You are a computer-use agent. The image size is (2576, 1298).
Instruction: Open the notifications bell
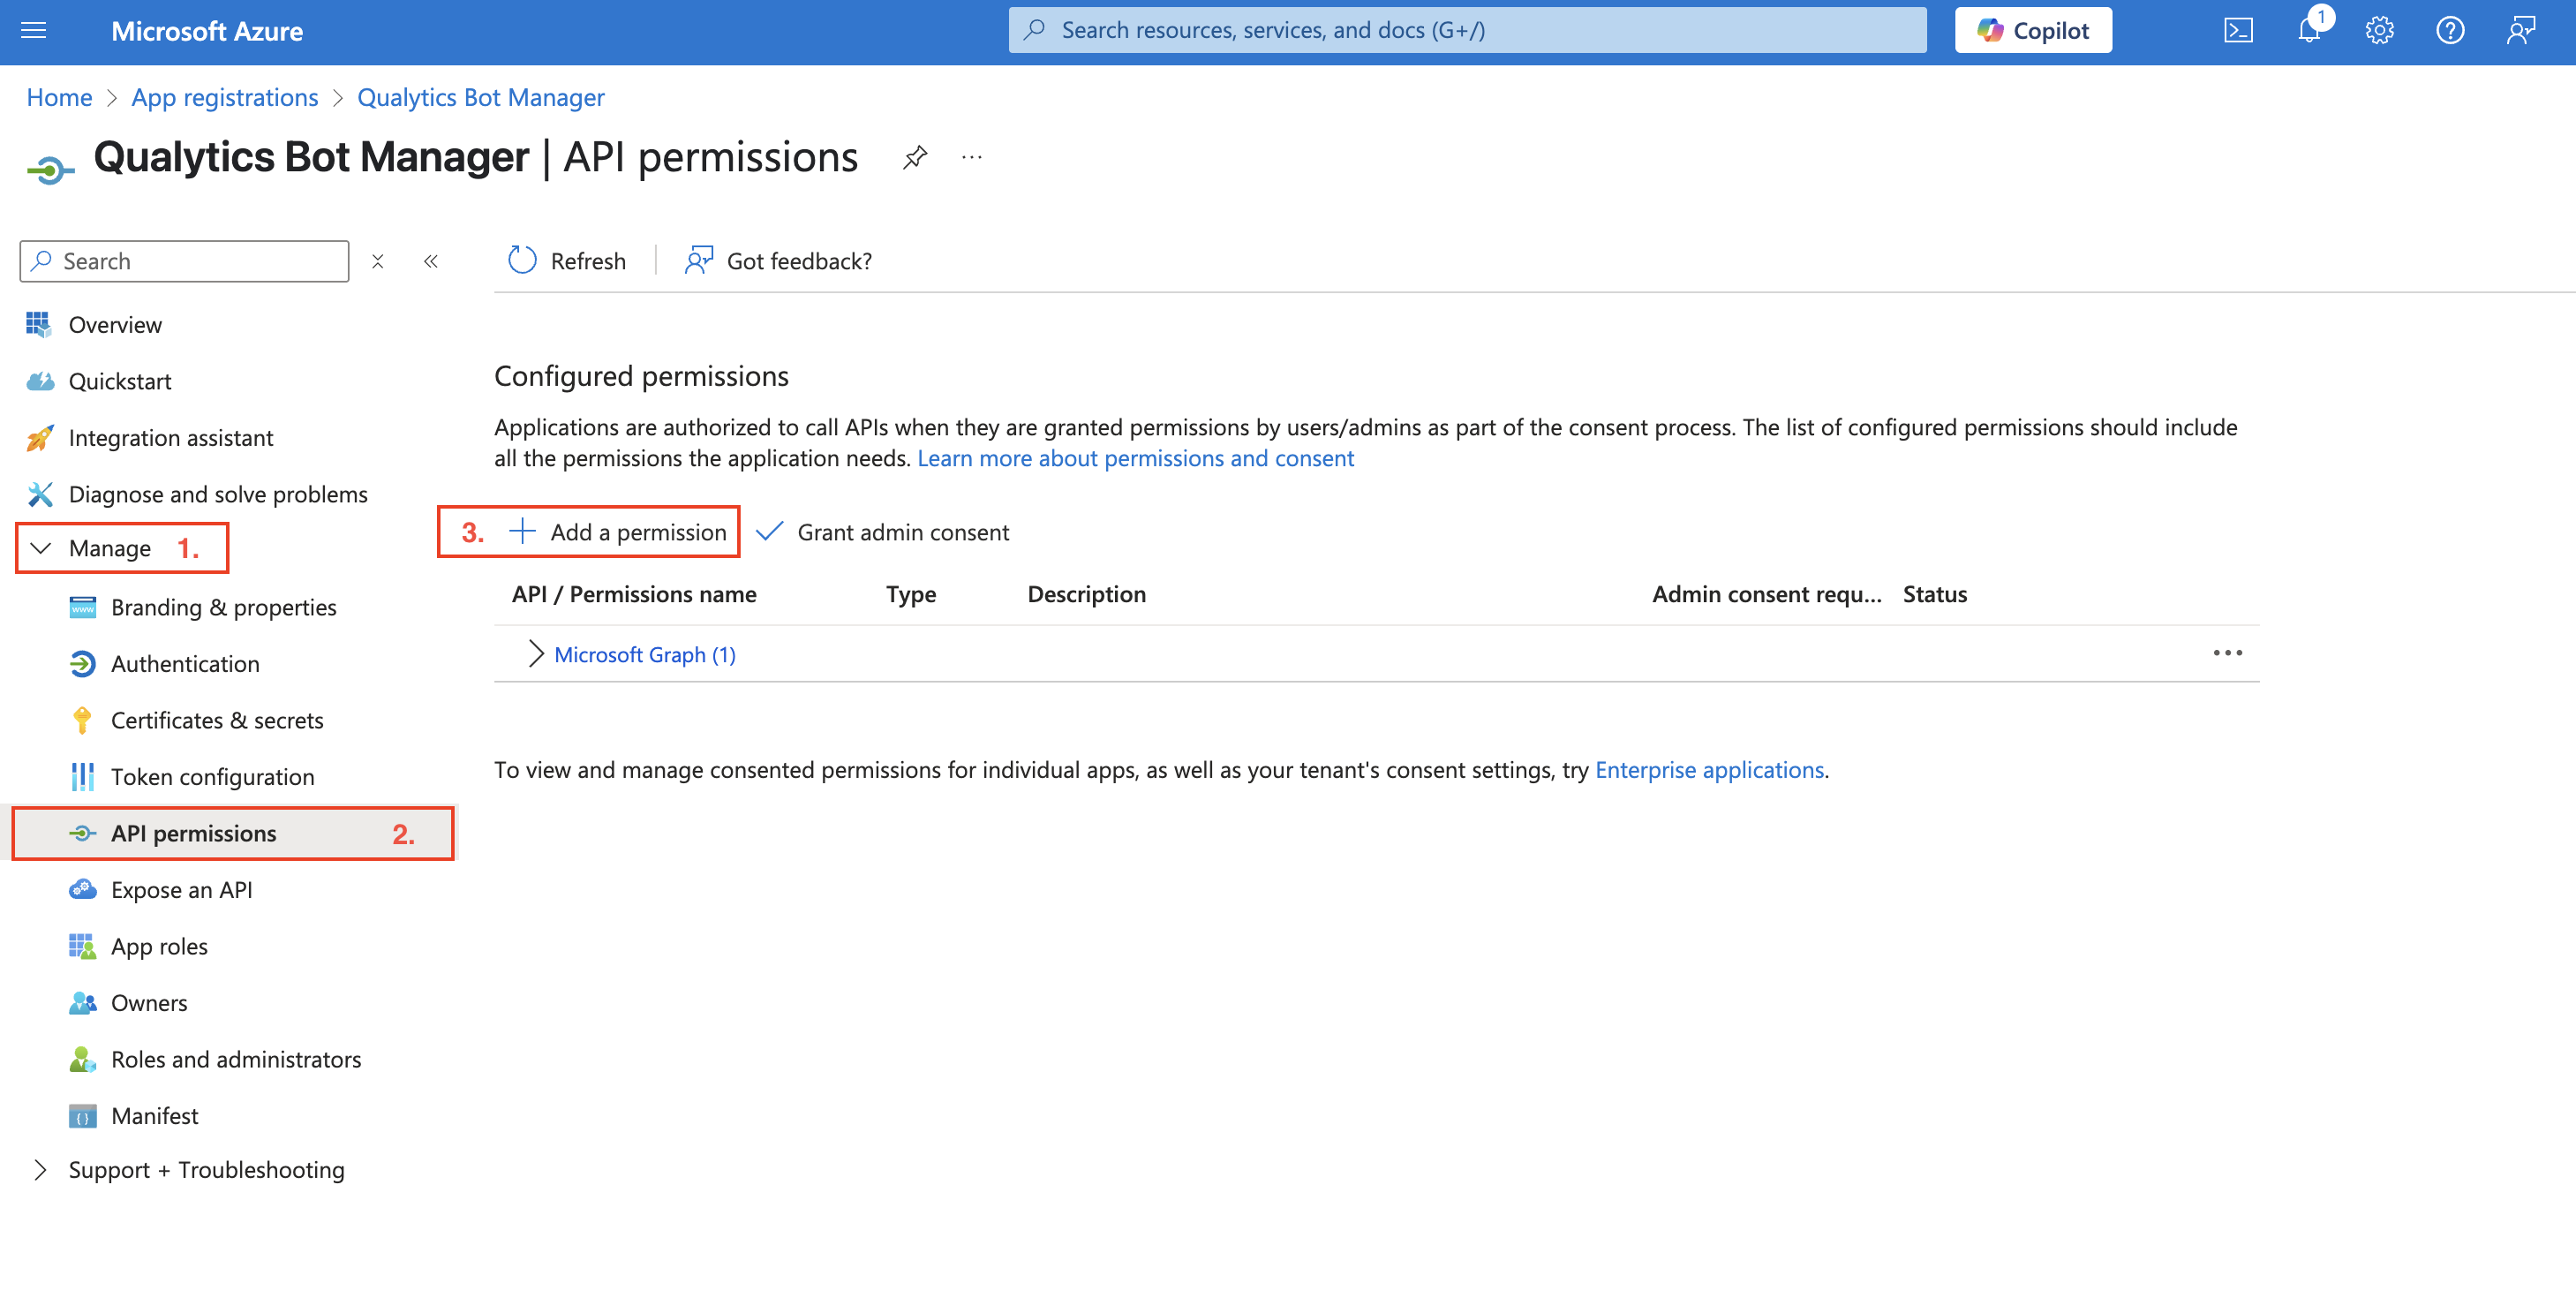(2309, 30)
